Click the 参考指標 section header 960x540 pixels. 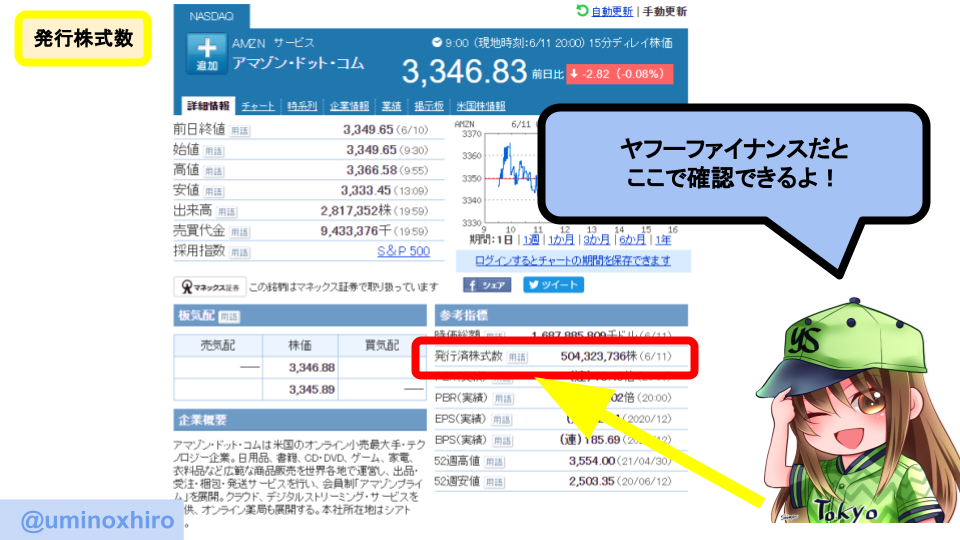[561, 315]
